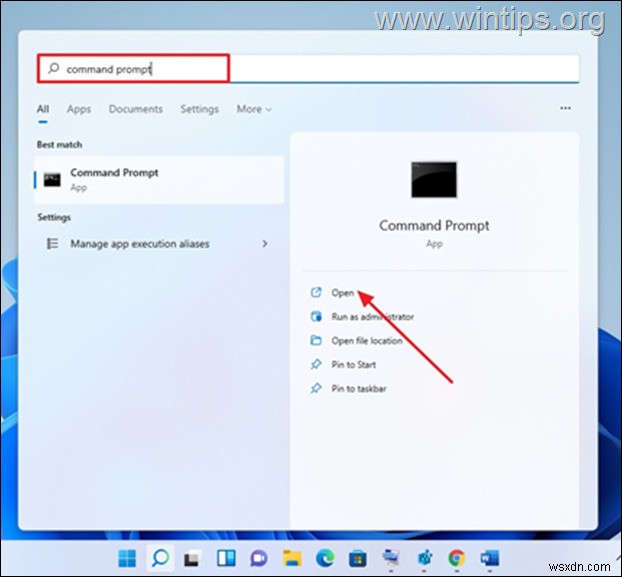Click the Run as administrator shield icon
This screenshot has width=622, height=577.
pyautogui.click(x=316, y=316)
